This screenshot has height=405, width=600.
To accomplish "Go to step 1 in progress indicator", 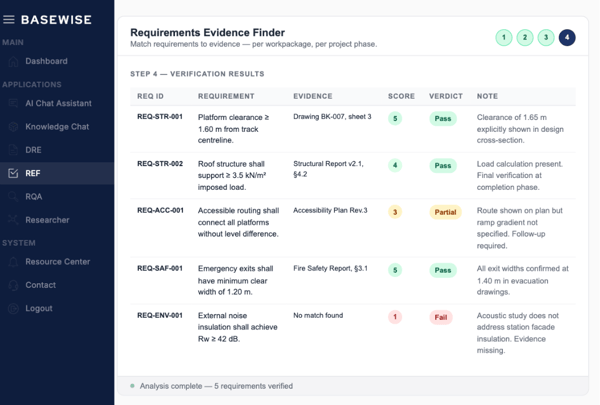I will [503, 38].
